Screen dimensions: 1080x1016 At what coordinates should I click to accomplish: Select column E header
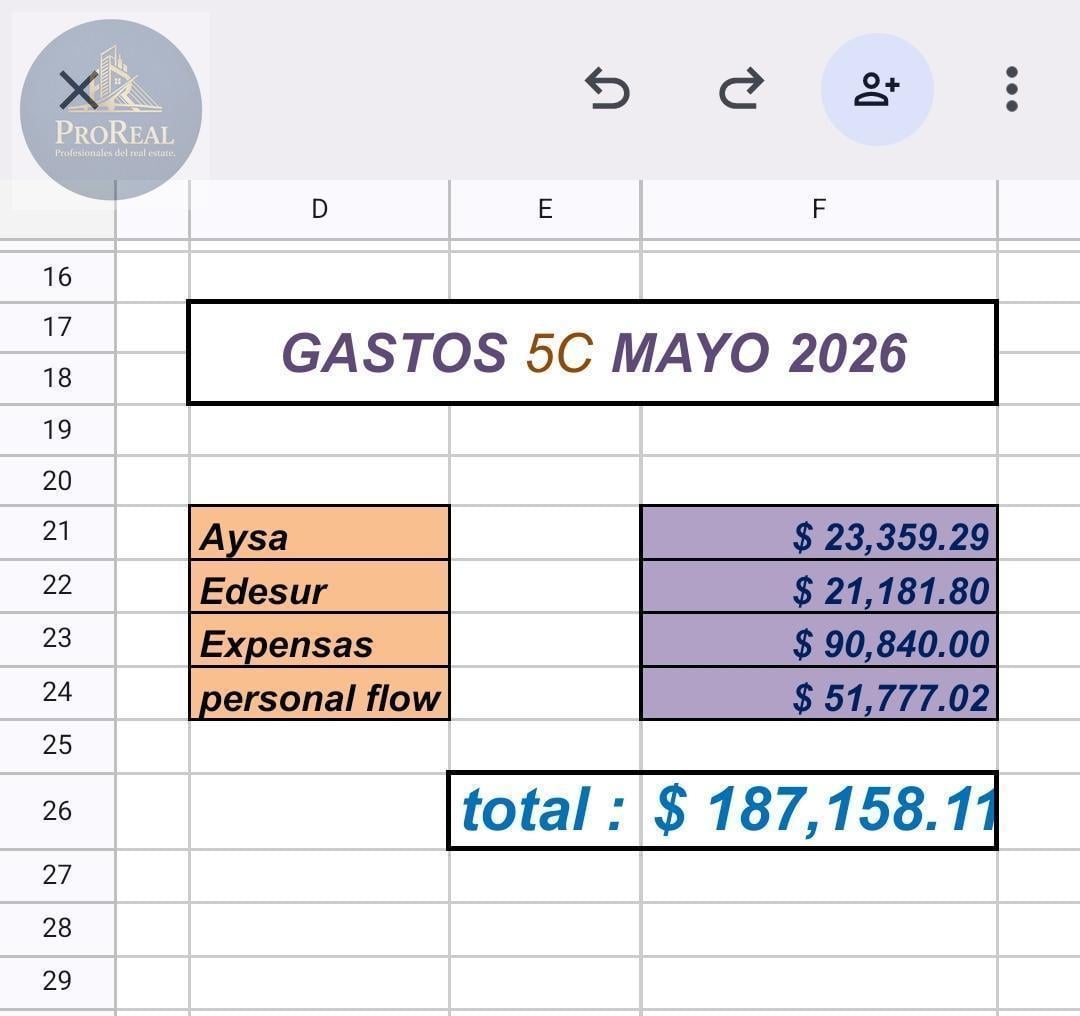545,209
